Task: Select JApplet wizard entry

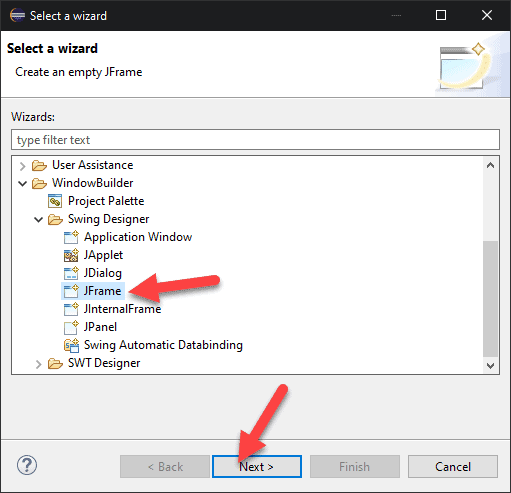Action: coord(103,255)
